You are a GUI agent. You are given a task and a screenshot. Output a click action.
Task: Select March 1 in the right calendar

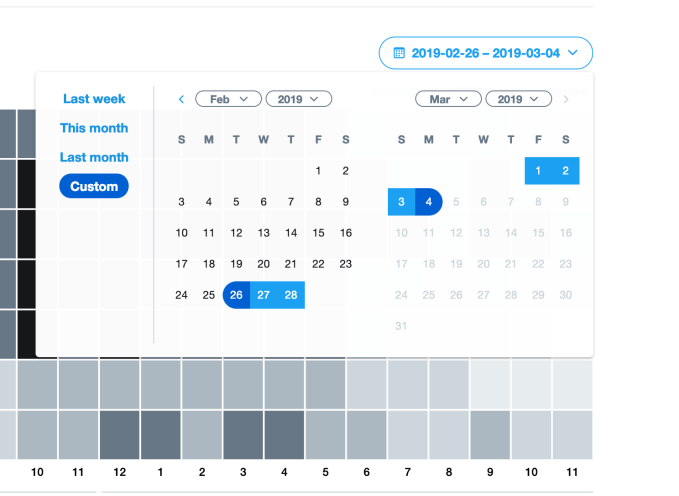coord(538,171)
